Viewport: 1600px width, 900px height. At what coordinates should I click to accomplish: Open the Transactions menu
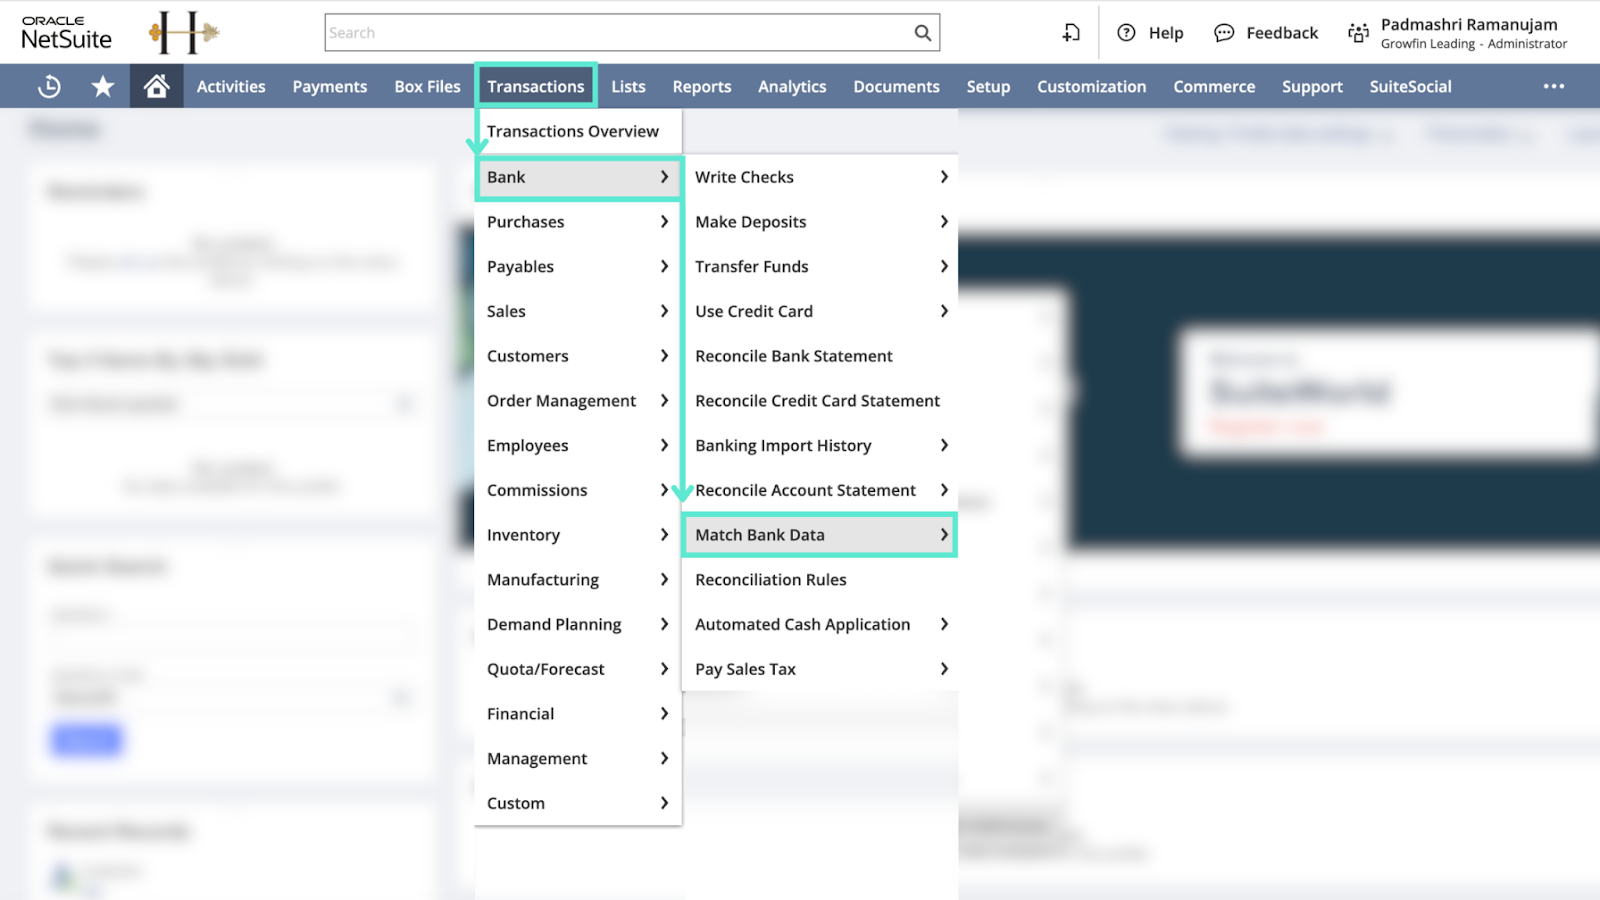[x=536, y=87]
